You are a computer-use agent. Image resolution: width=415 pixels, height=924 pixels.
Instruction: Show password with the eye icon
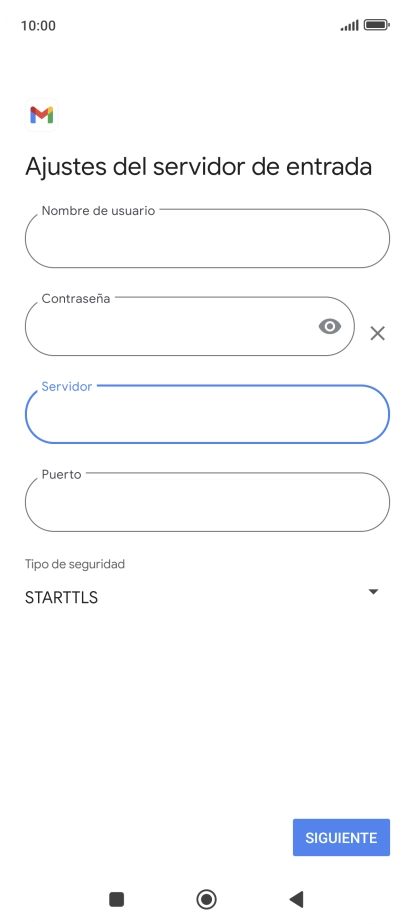[x=330, y=326]
